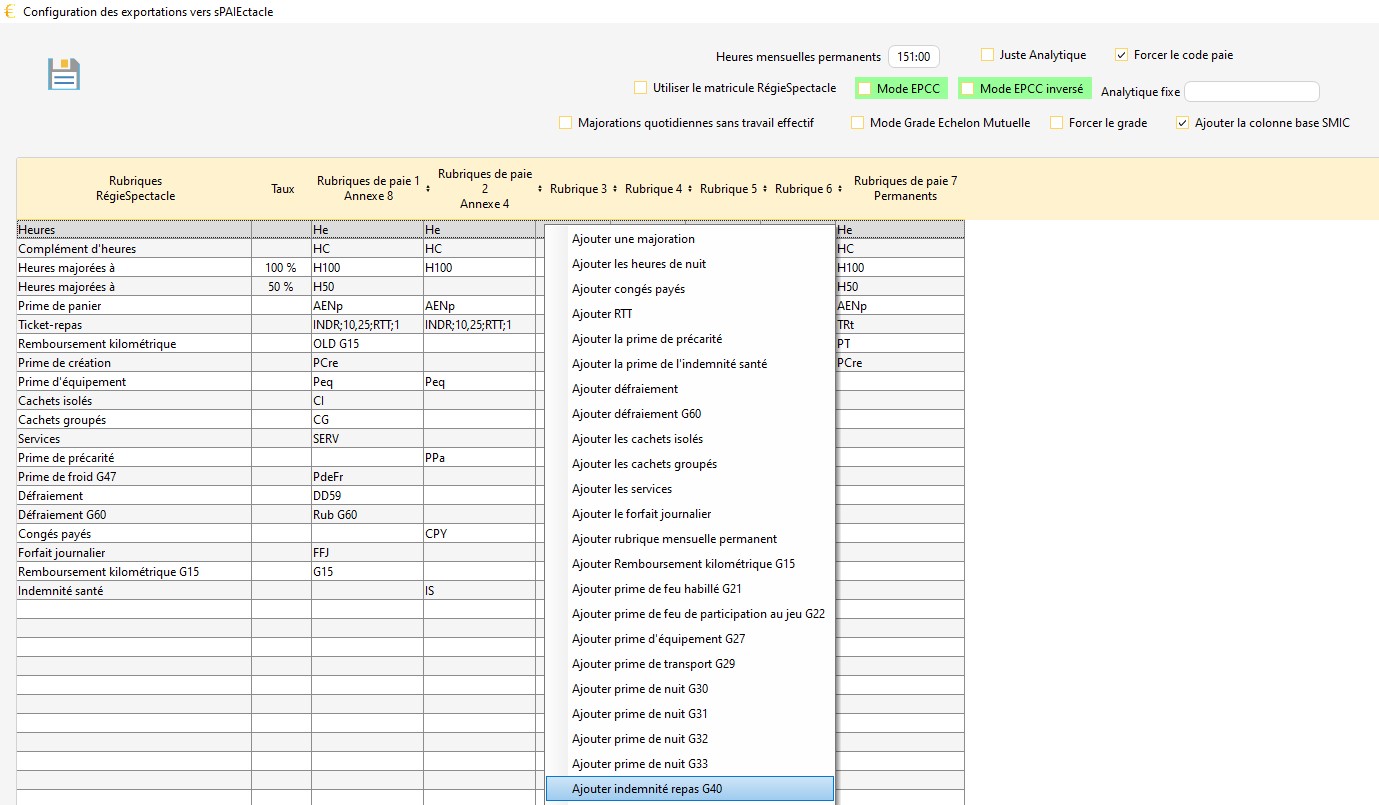The image size is (1379, 805).
Task: Pick Ajouter prime de transport G29
Action: point(653,664)
